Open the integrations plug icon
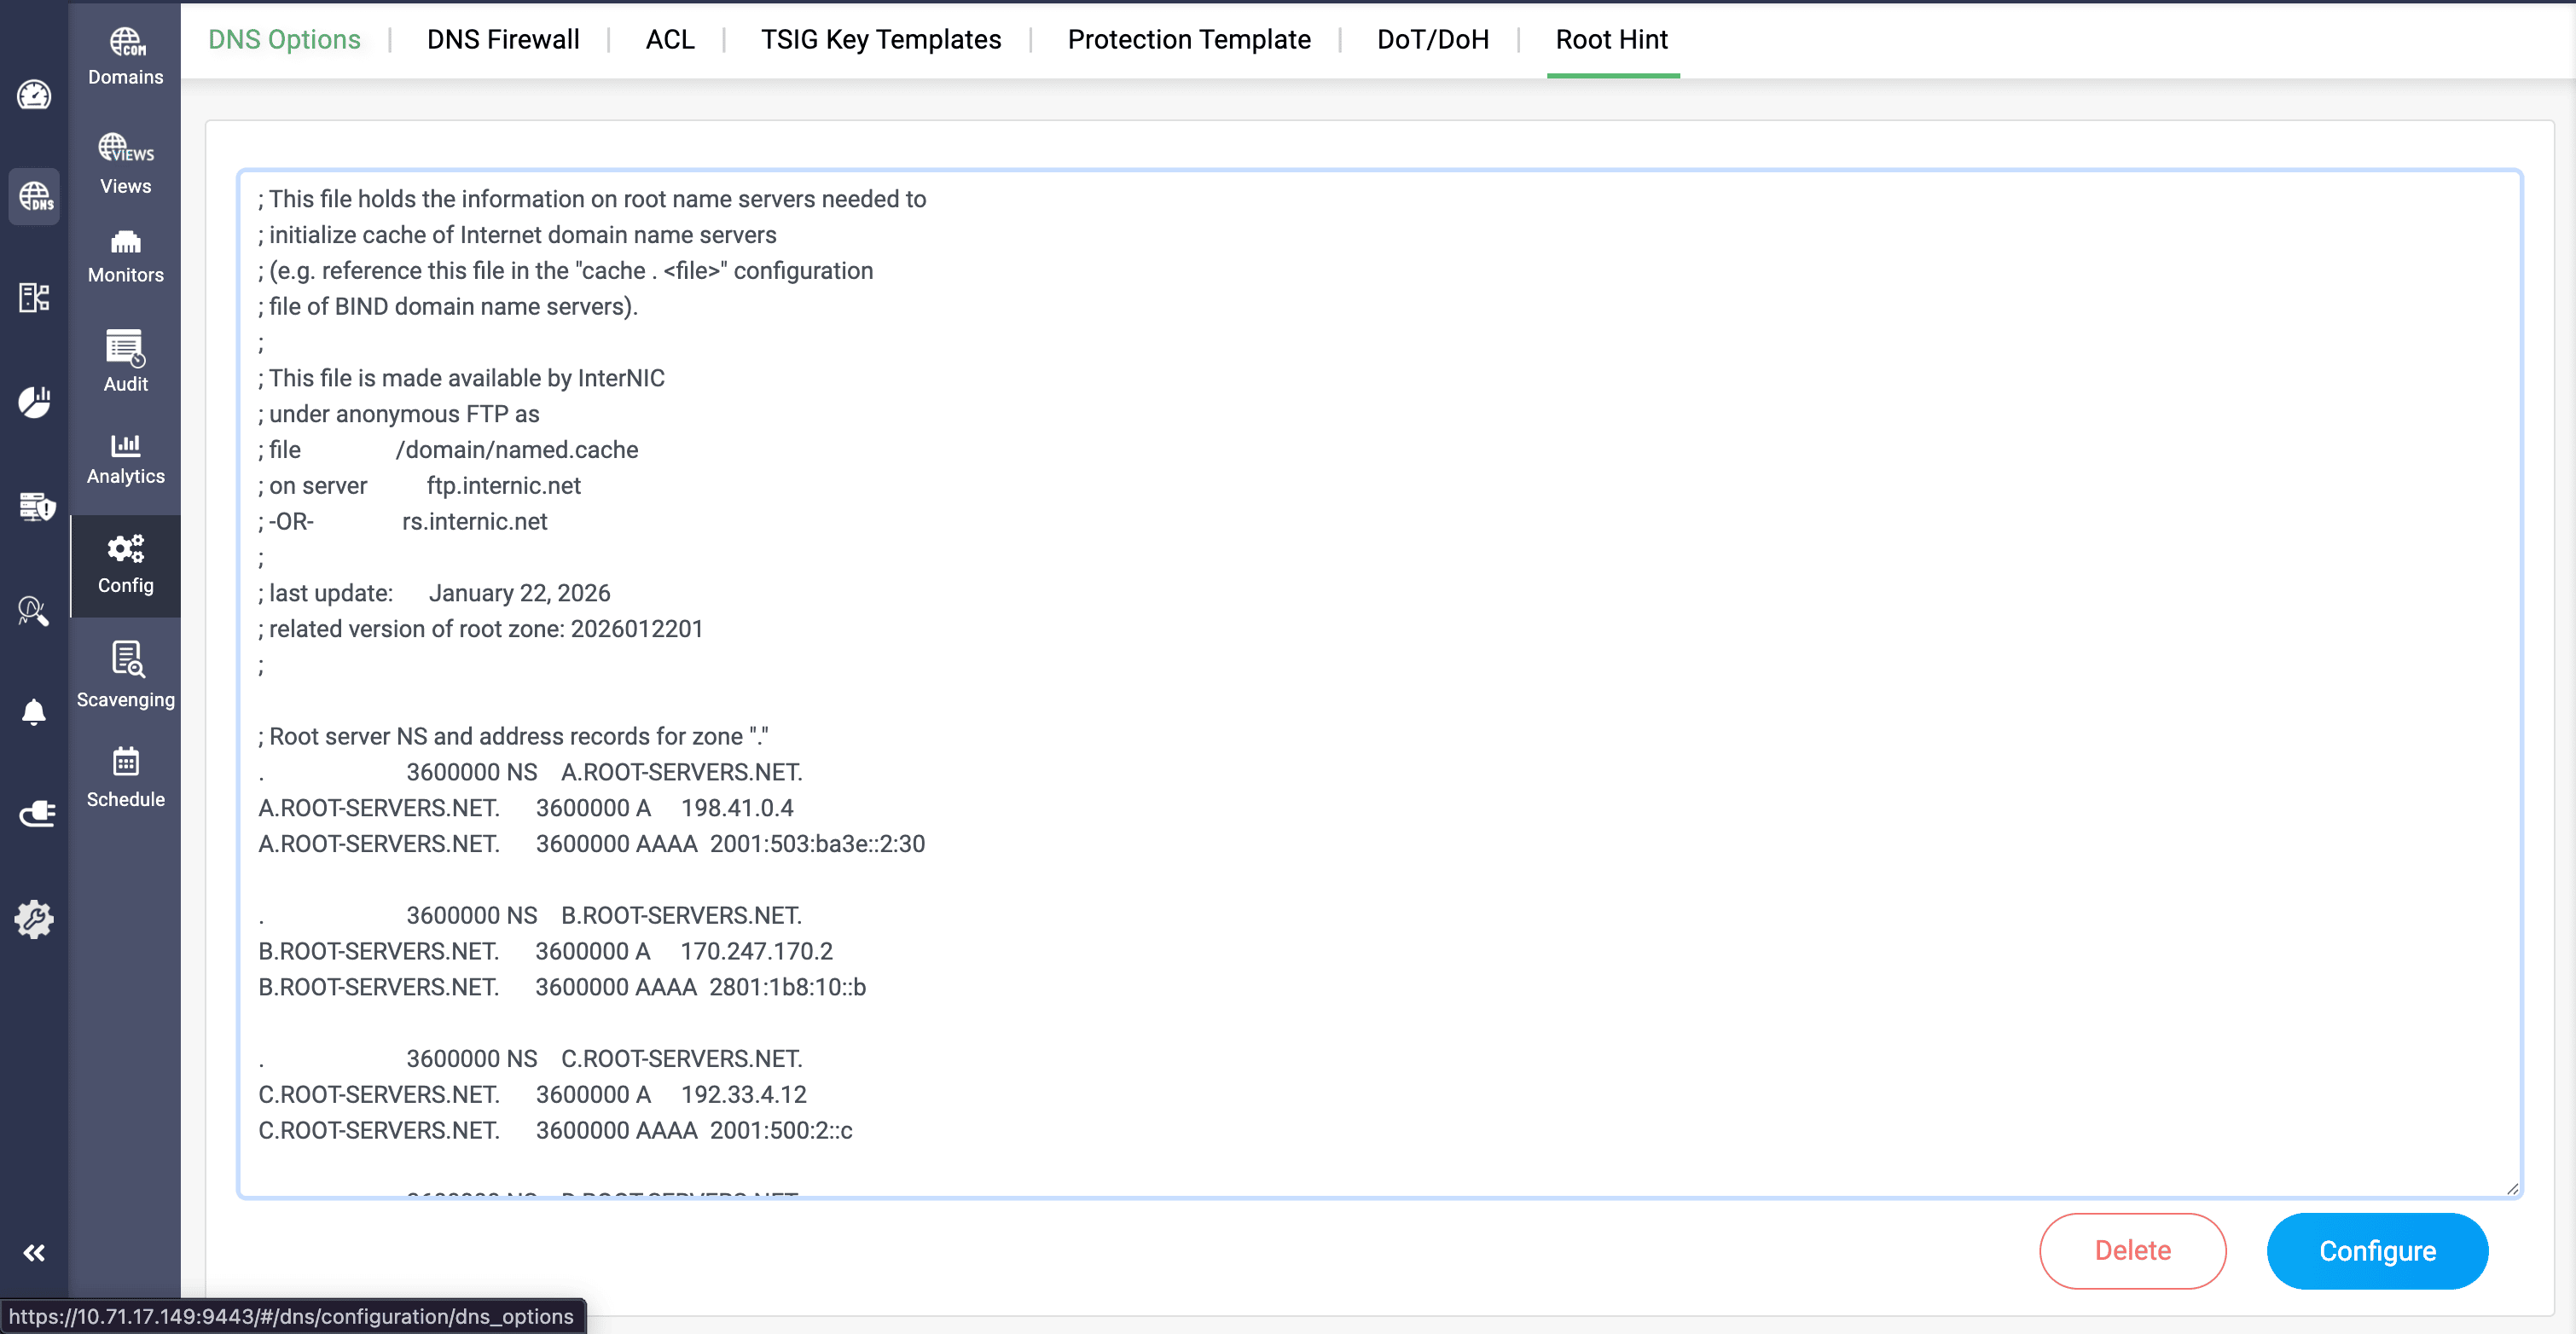The height and width of the screenshot is (1334, 2576). pyautogui.click(x=34, y=813)
